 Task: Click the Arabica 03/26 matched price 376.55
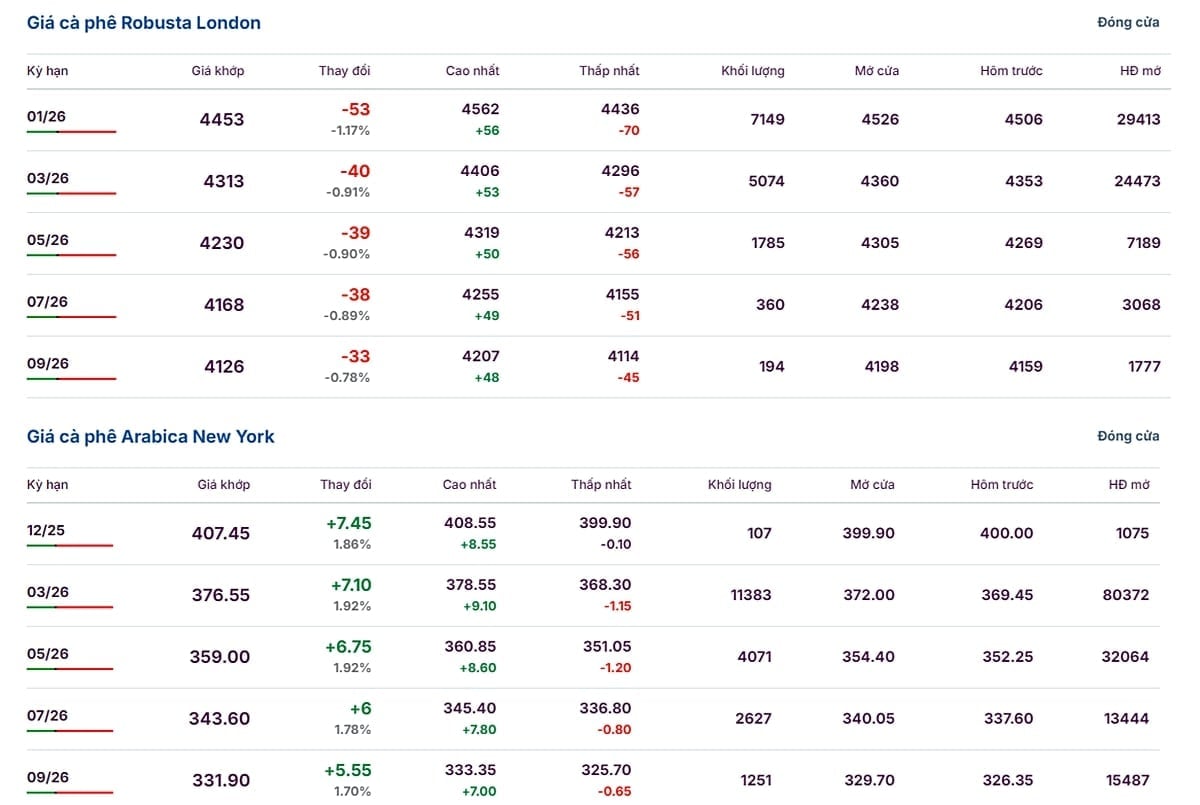[221, 595]
